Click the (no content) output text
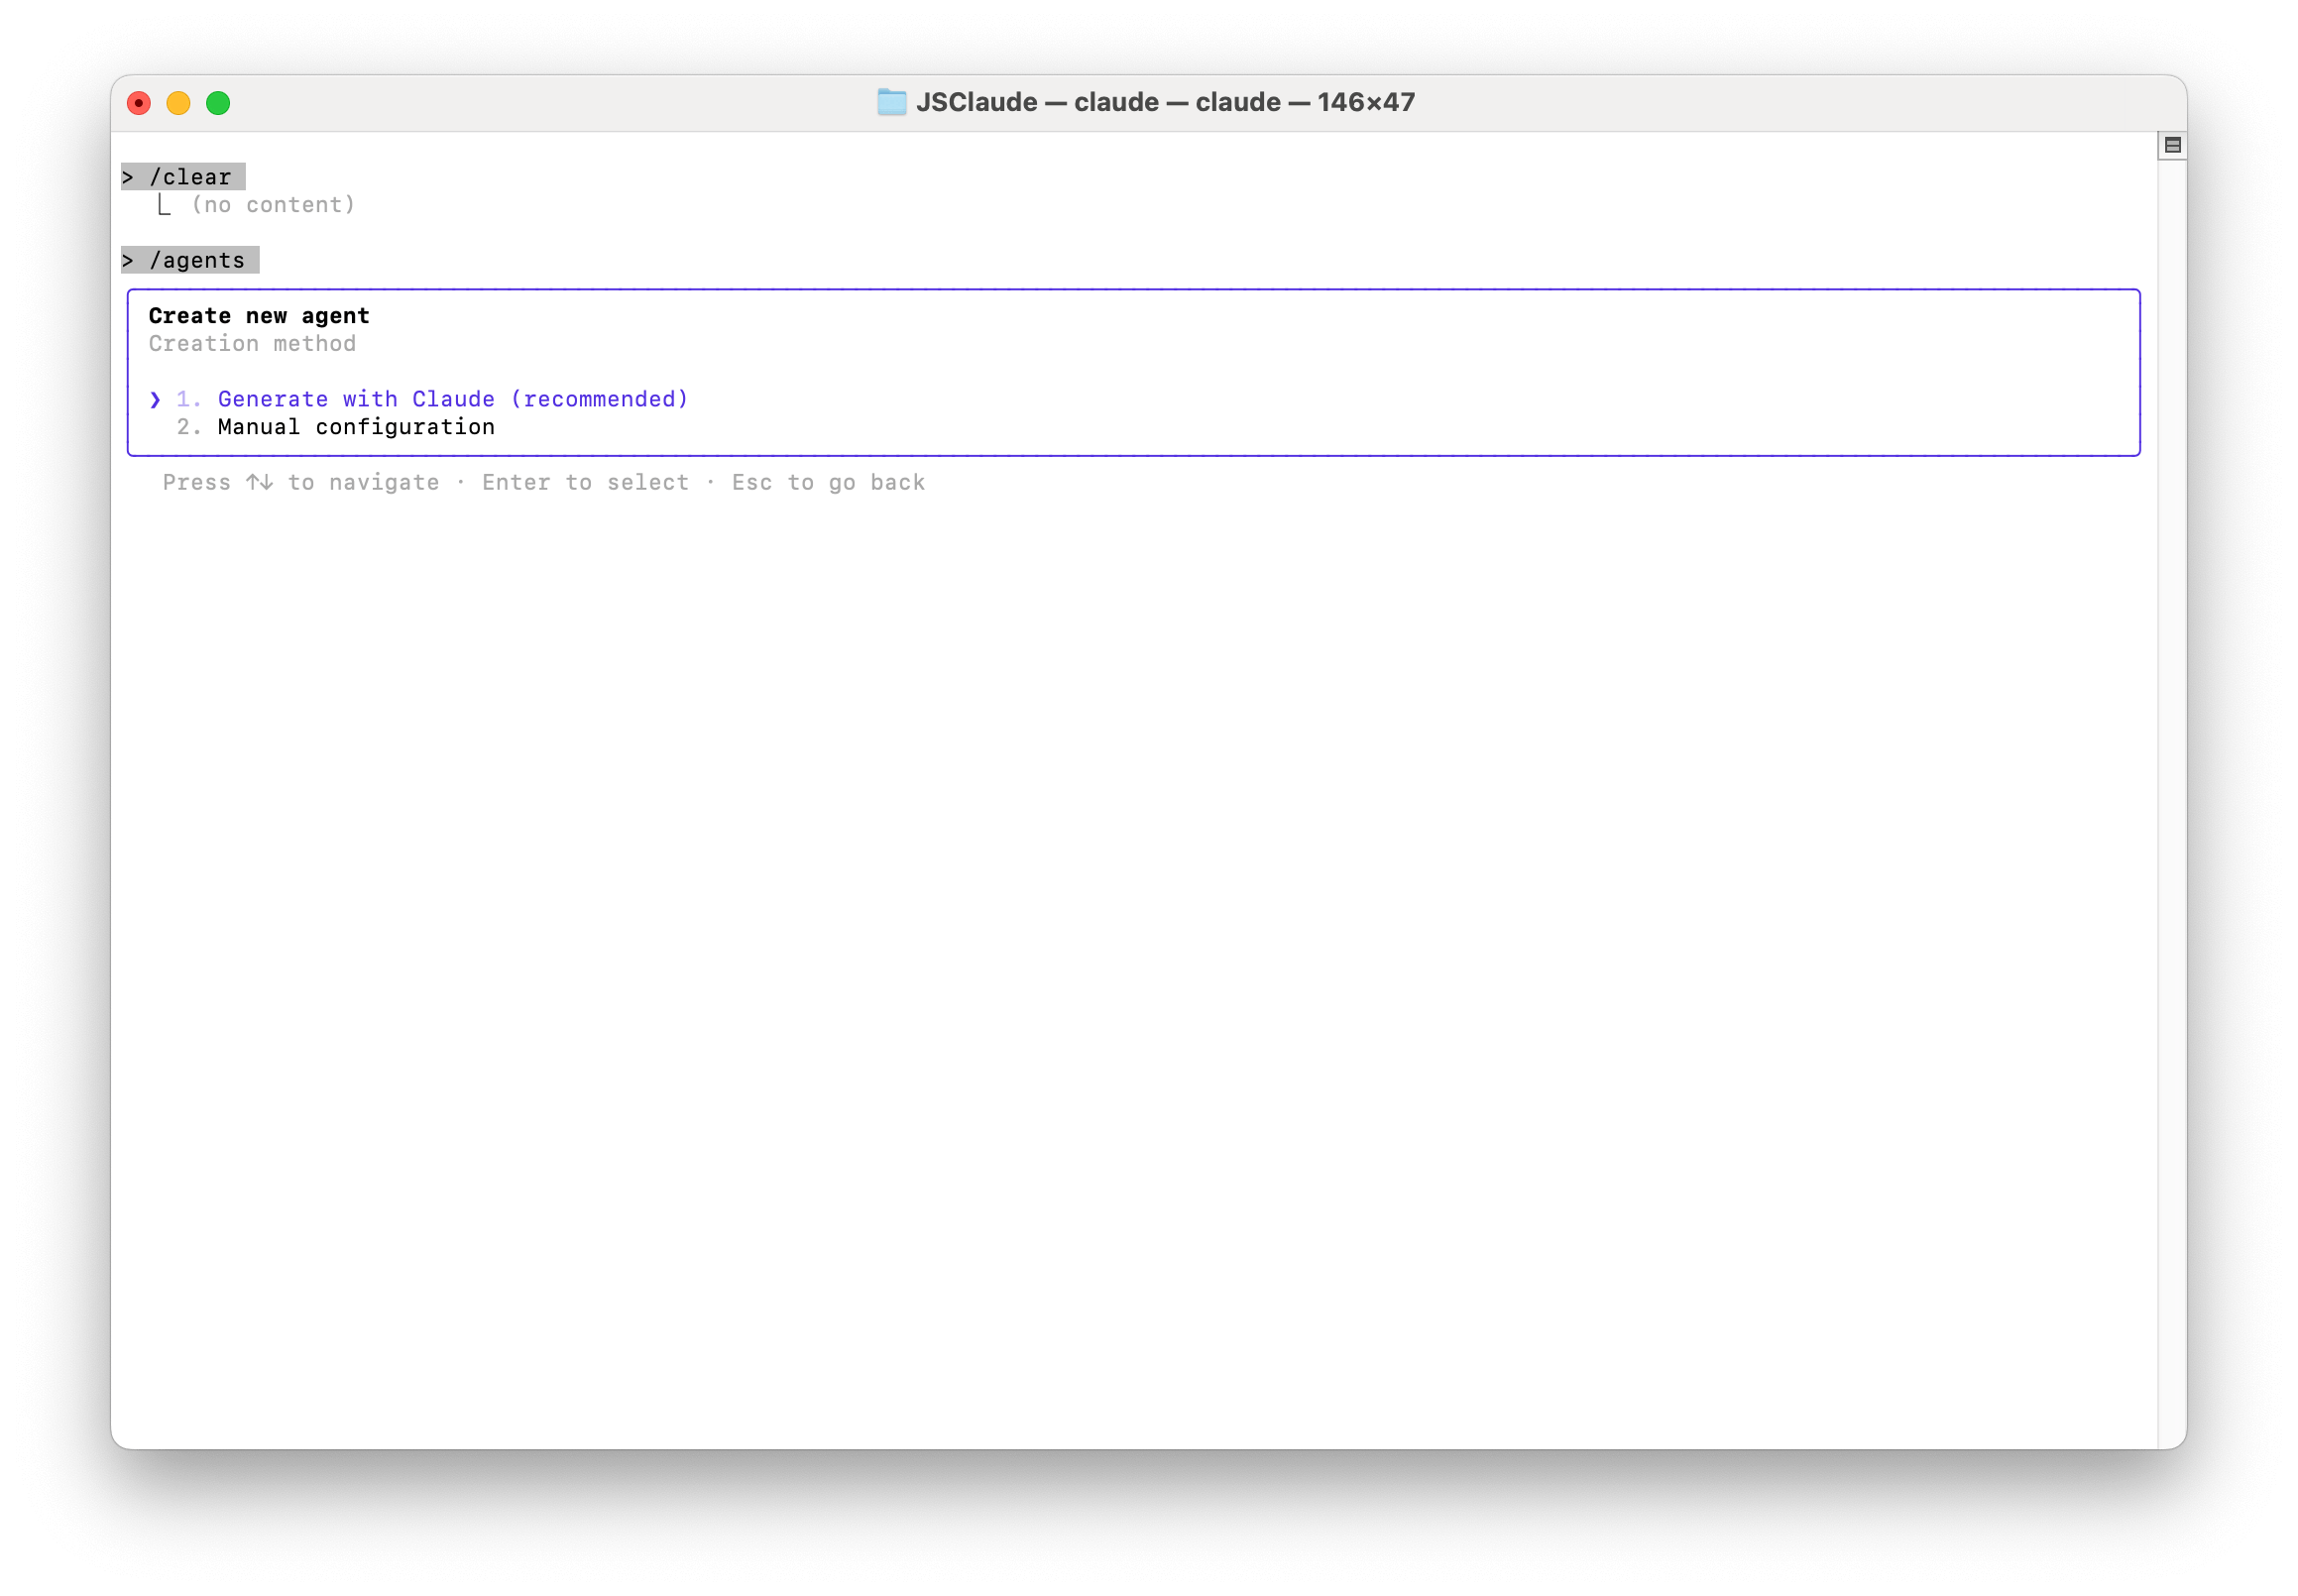This screenshot has width=2298, height=1596. coord(273,205)
